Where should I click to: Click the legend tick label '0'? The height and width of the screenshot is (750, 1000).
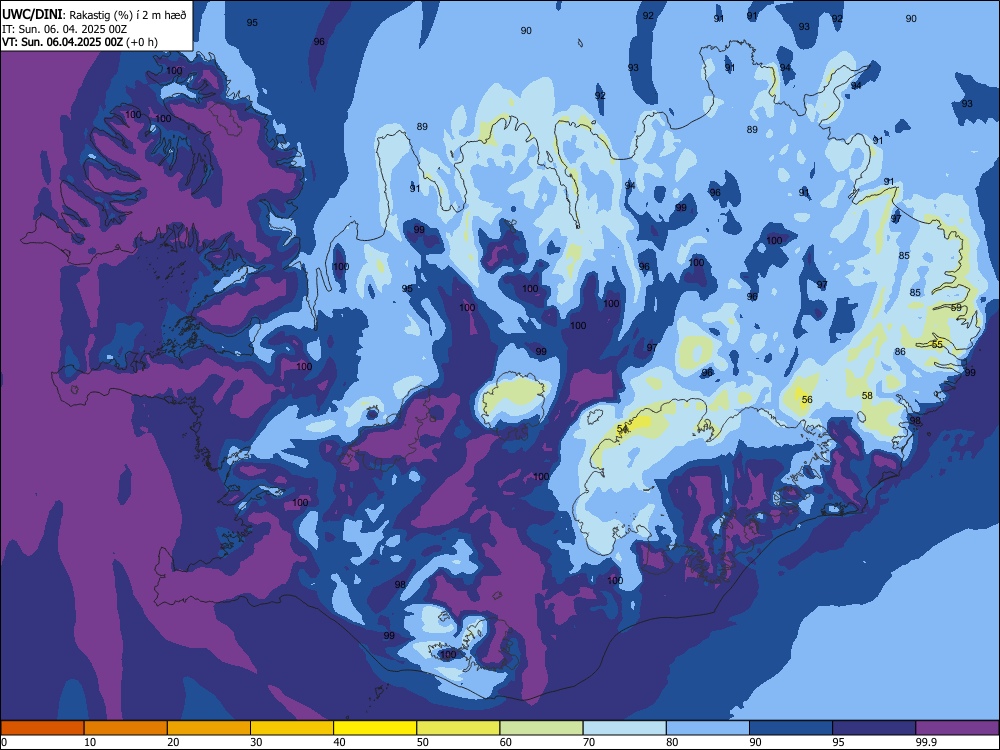click(x=4, y=742)
